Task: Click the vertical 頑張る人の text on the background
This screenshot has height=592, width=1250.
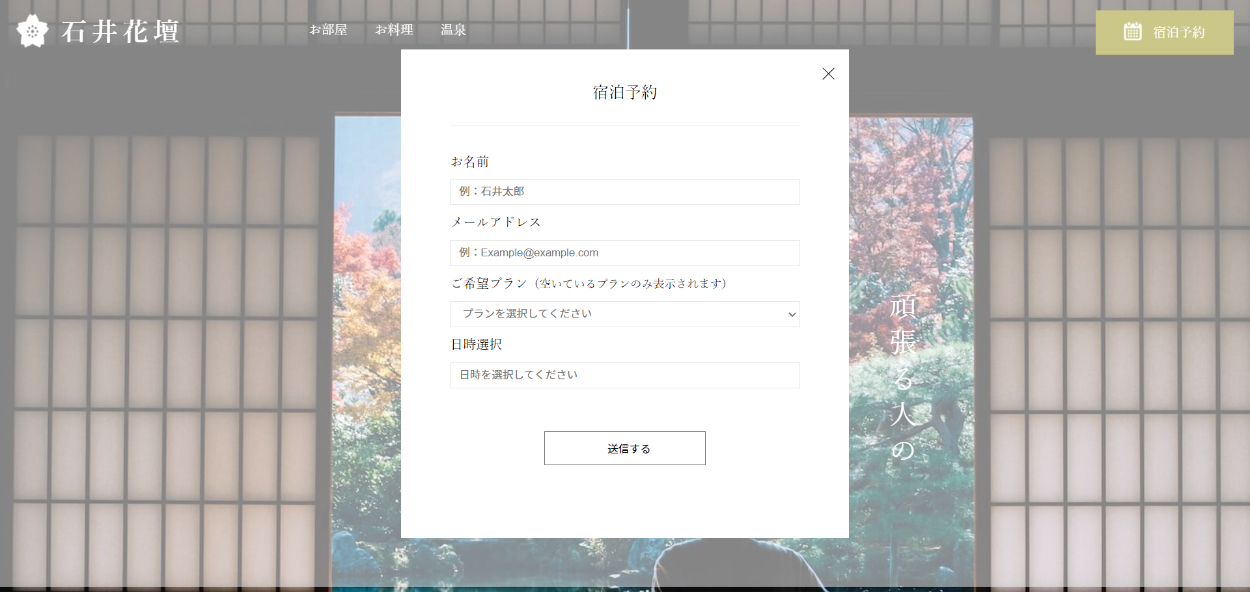Action: pos(903,378)
